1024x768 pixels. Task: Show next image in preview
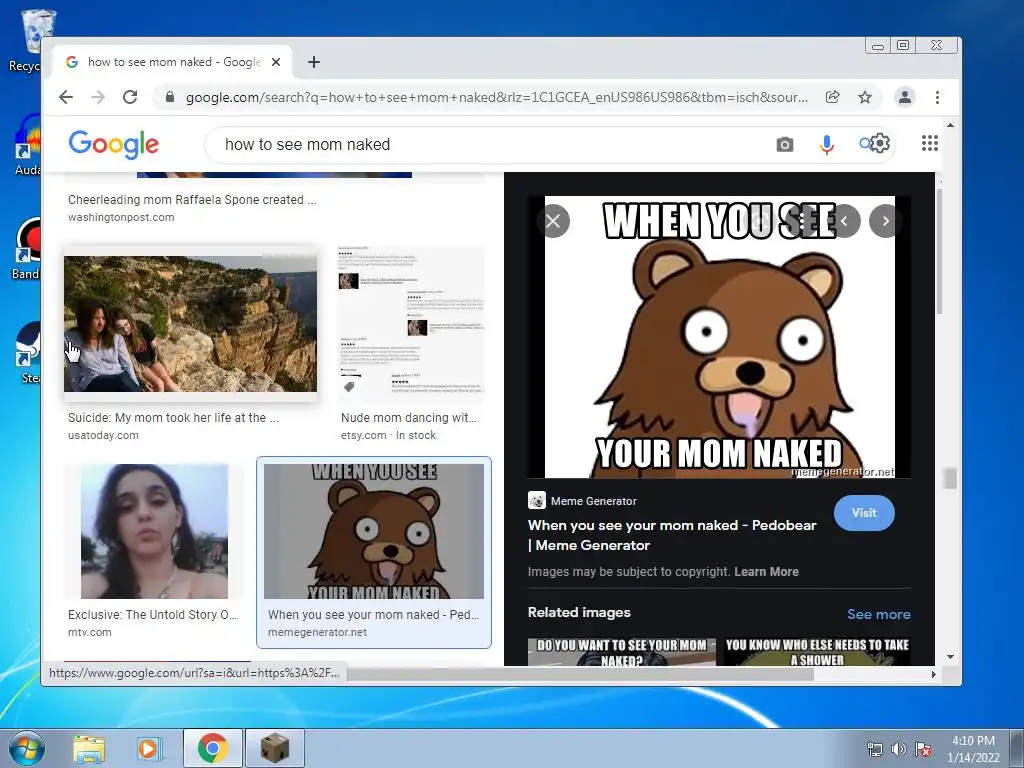coord(886,221)
